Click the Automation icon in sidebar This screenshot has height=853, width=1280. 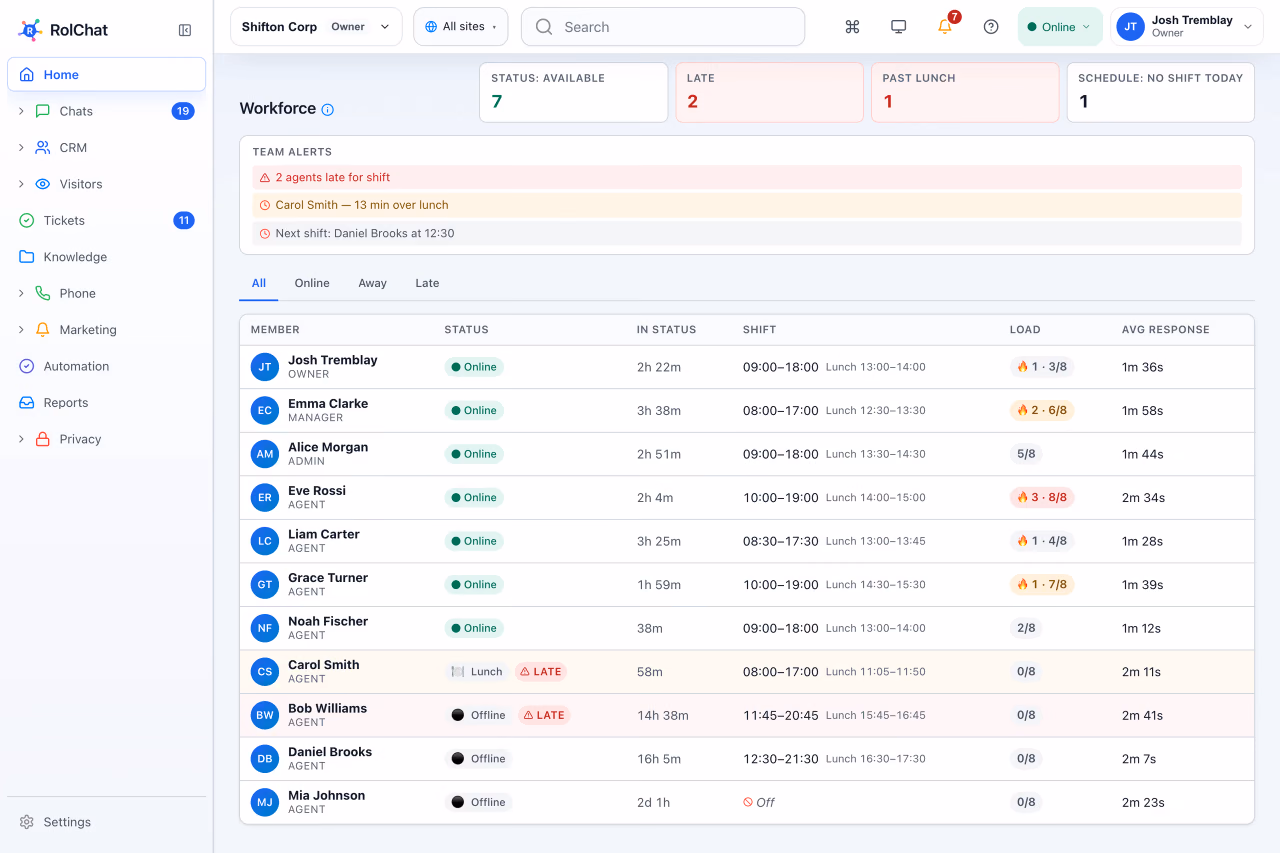point(27,366)
